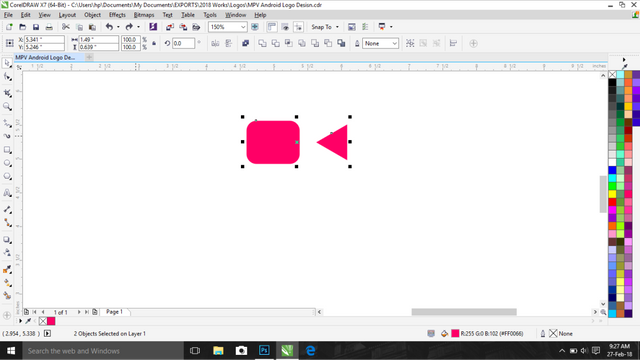The height and width of the screenshot is (360, 640).
Task: Select the Transparency tool
Action: 7,253
